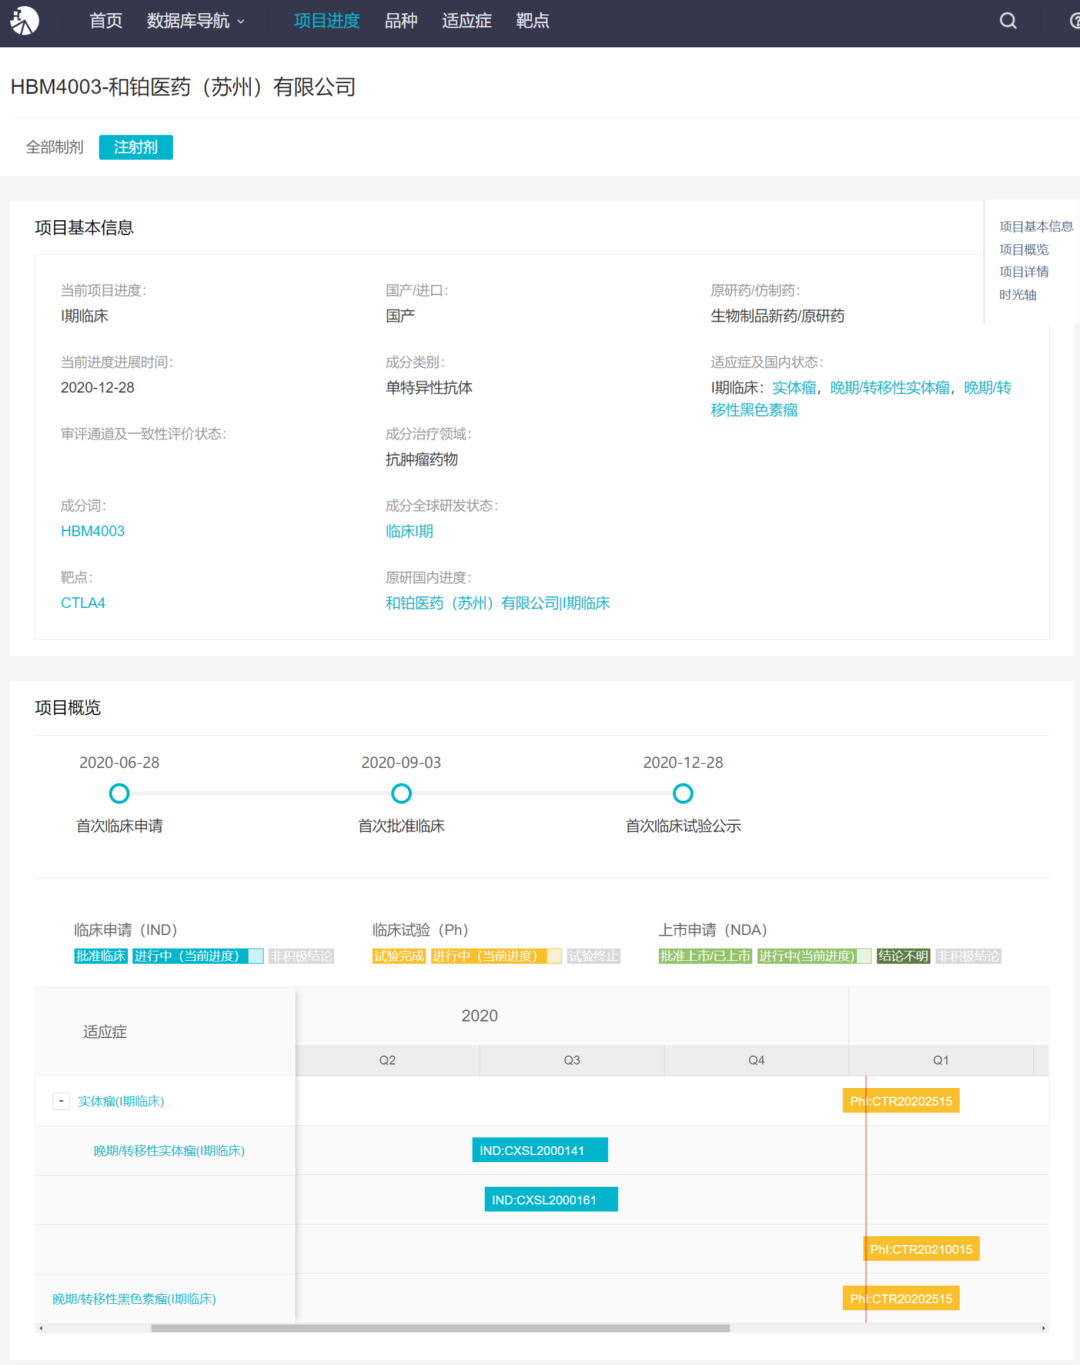Screen dimensions: 1080x1365
Task: Open 晚期/转移性黑色素瘤(I期临床) chart row
Action: tap(134, 1299)
